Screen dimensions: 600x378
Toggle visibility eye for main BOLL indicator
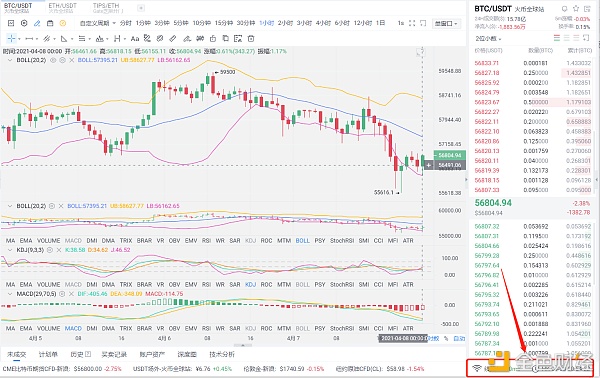(53, 60)
